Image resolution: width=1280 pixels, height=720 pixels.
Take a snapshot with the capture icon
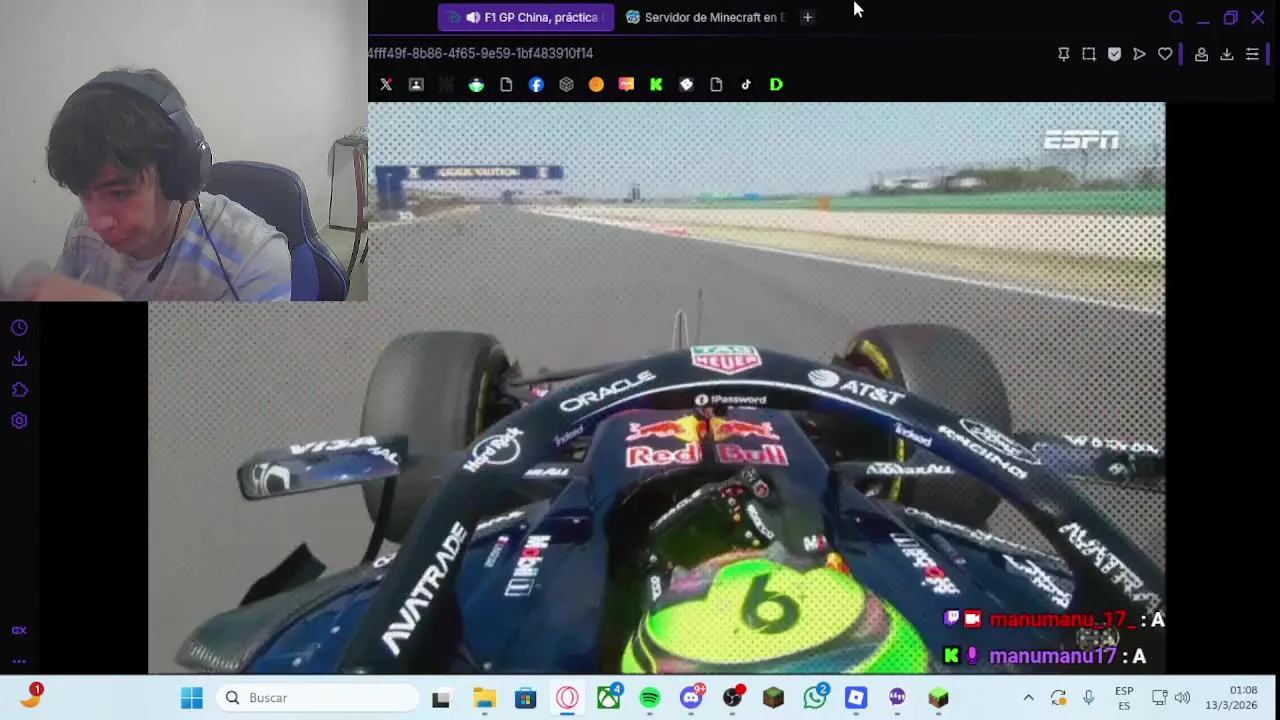[x=1089, y=54]
